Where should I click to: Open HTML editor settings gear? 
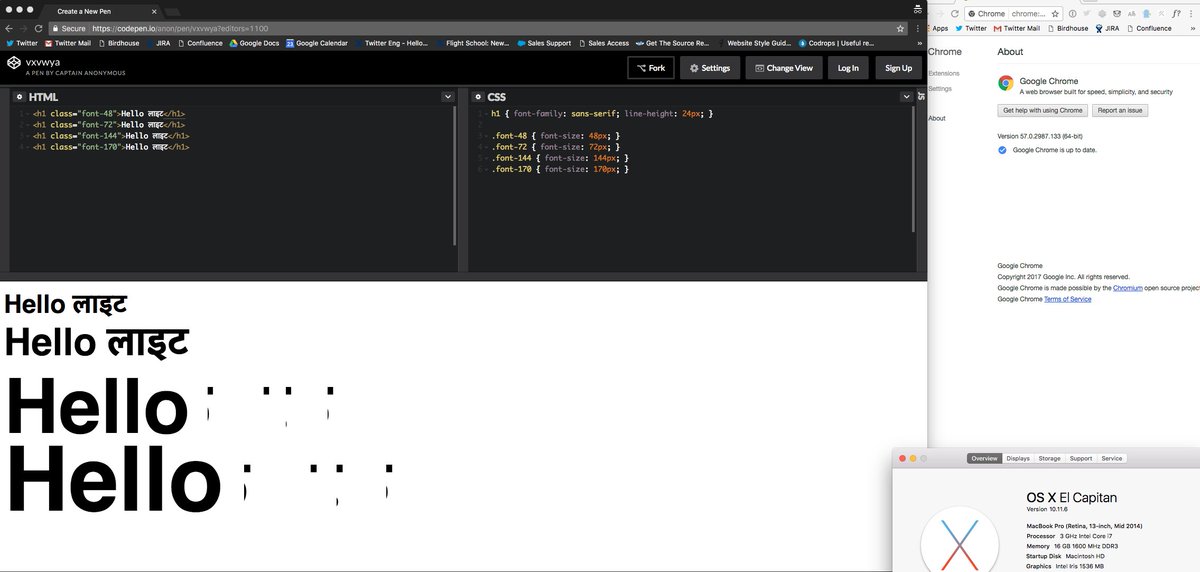pos(19,97)
